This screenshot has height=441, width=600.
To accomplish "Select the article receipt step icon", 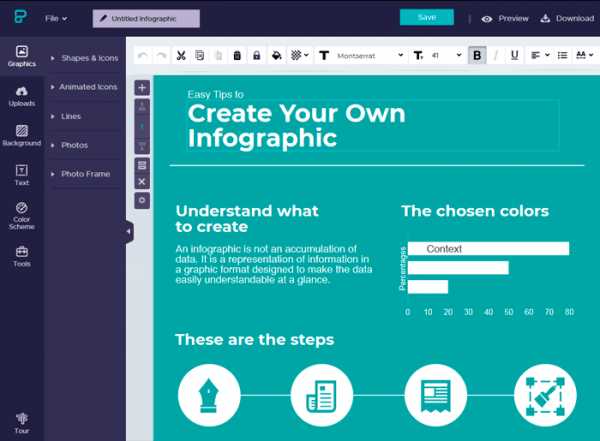I will pos(435,395).
